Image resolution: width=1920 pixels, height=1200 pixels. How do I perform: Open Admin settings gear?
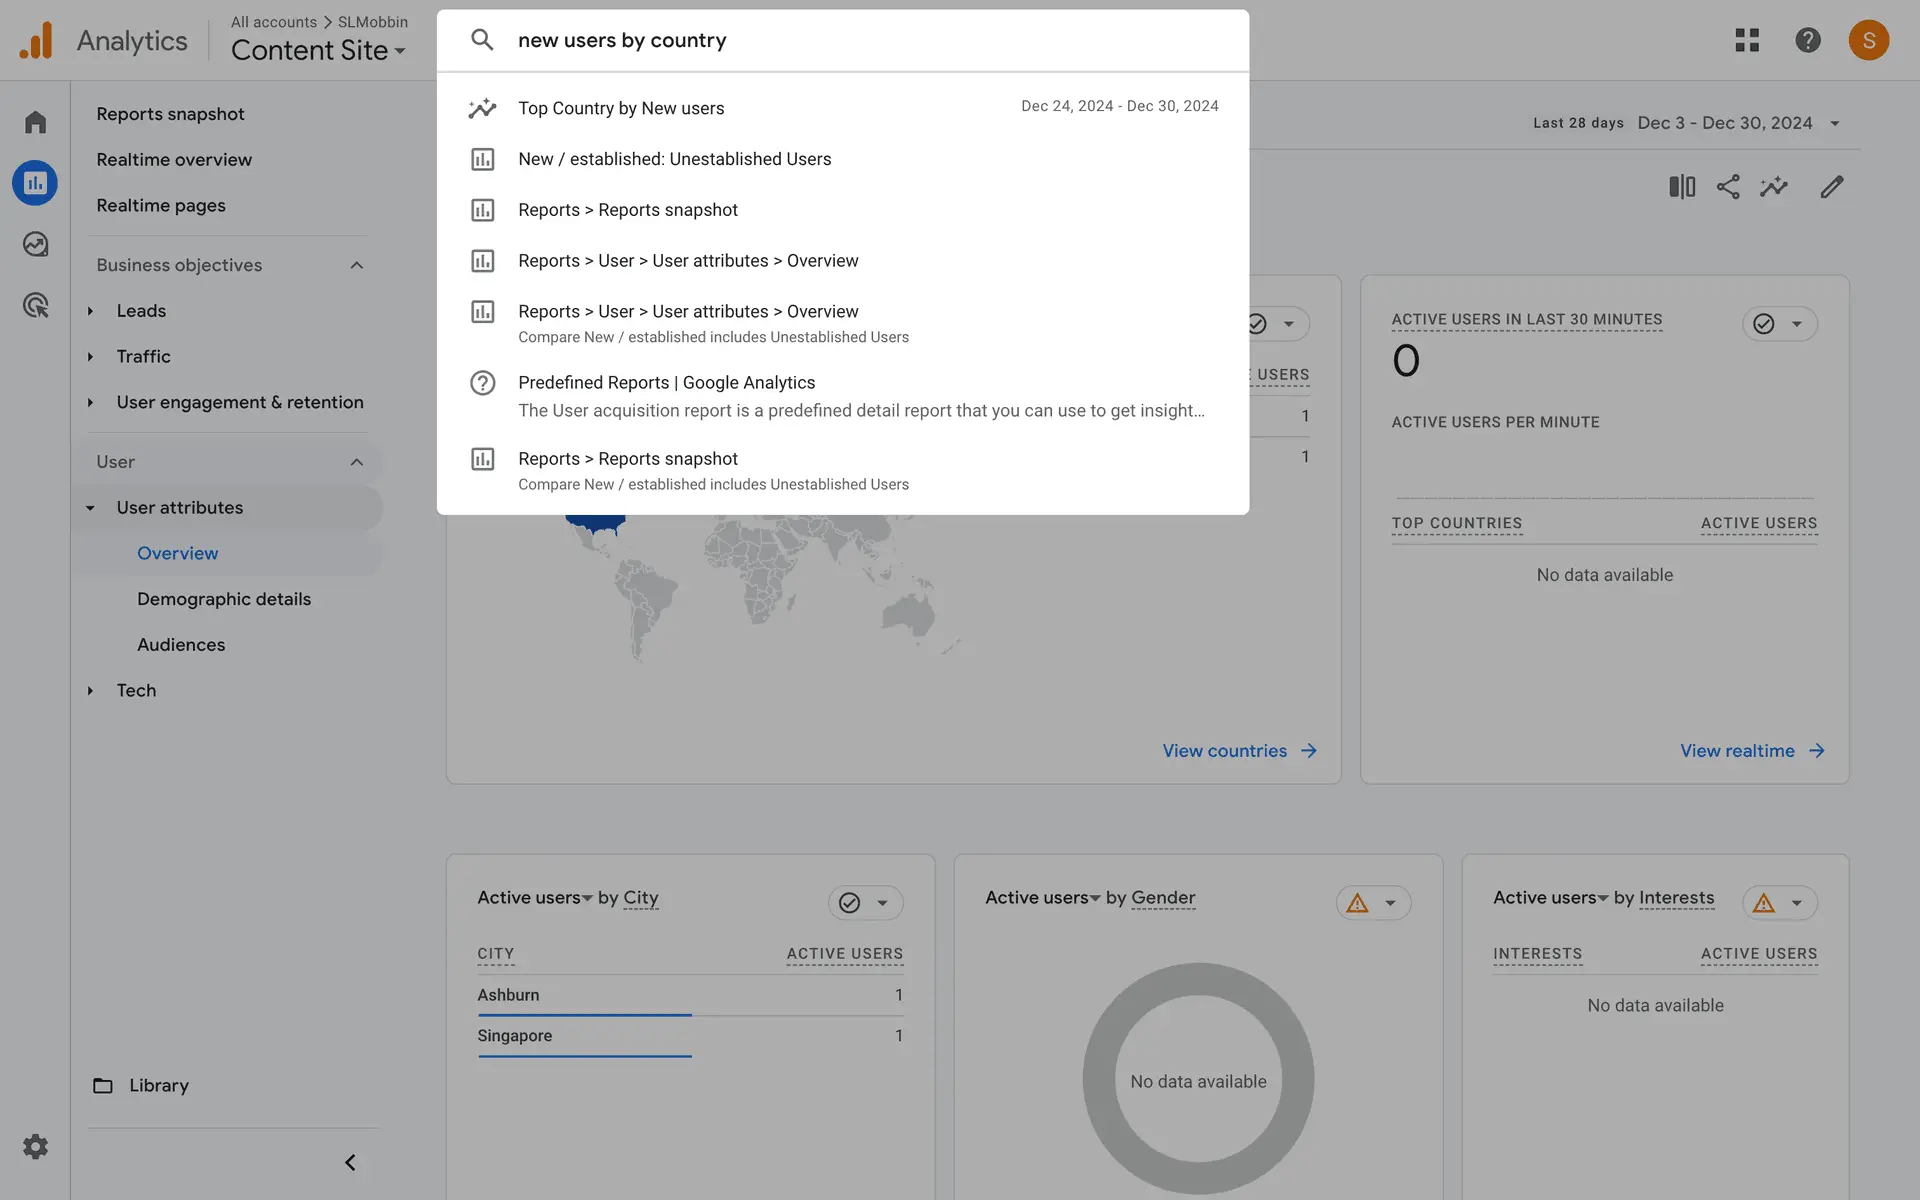click(35, 1146)
